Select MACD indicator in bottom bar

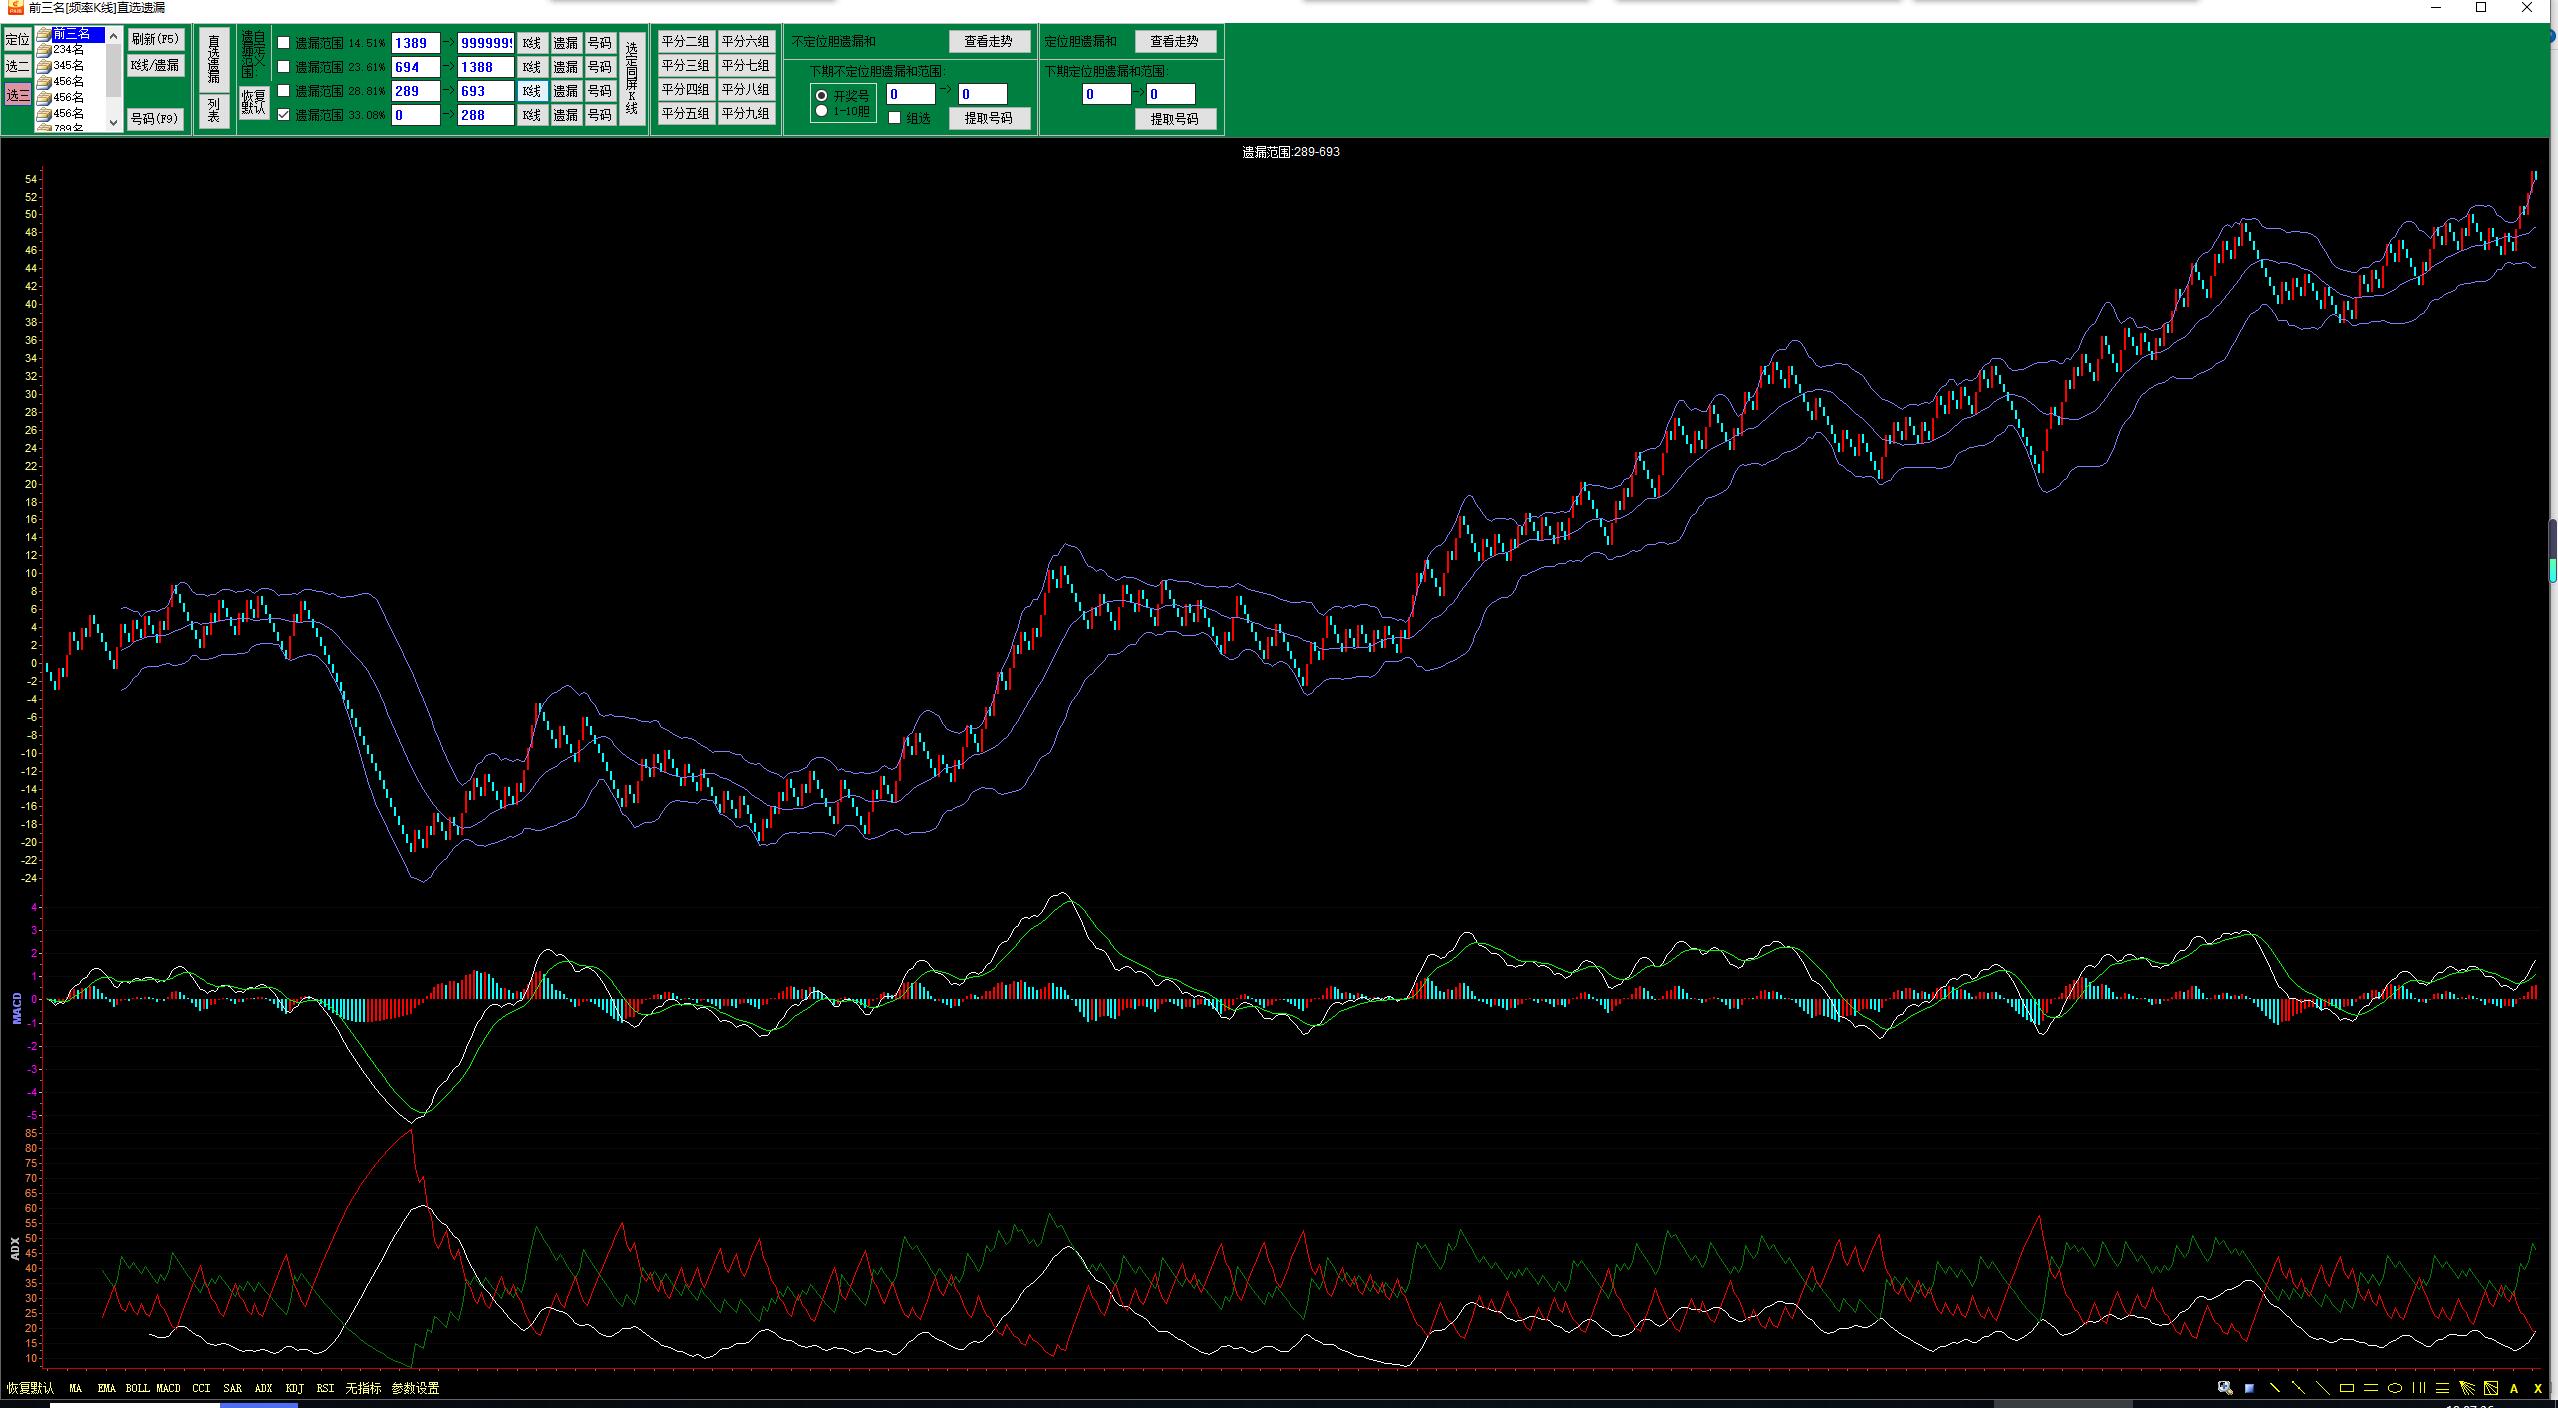[x=169, y=1388]
